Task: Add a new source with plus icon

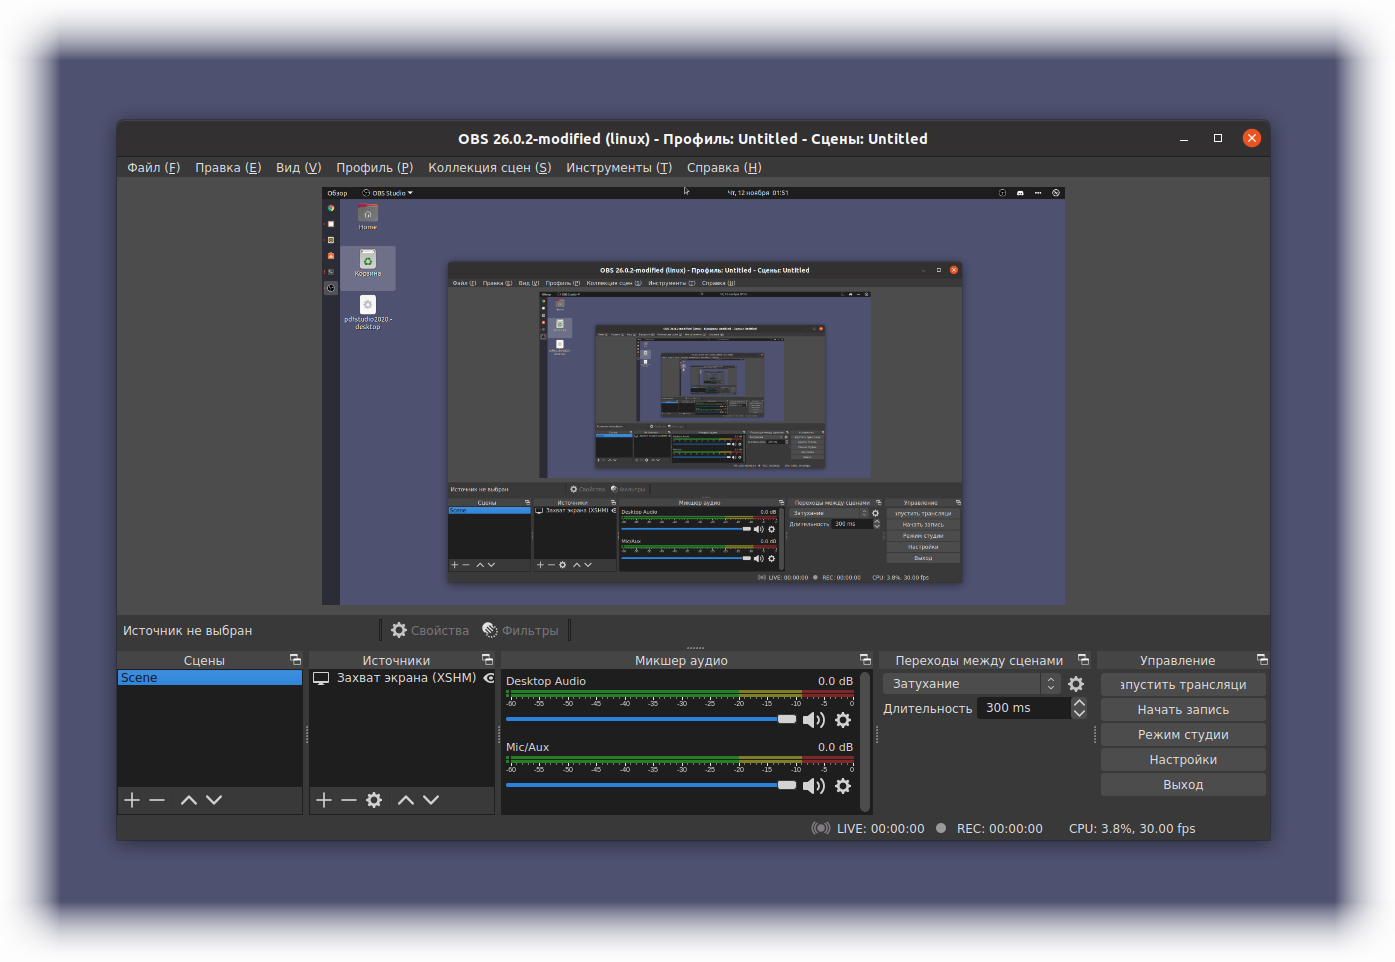Action: coord(324,800)
